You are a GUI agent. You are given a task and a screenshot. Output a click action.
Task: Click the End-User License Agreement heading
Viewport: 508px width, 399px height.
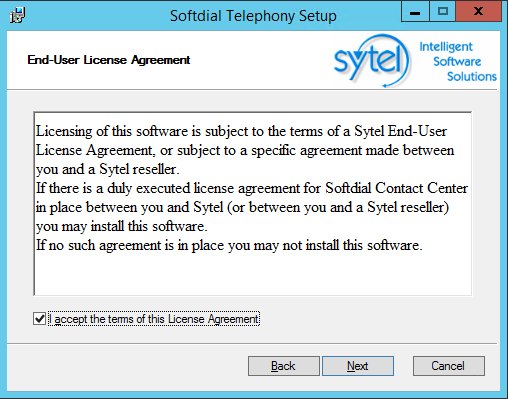click(x=109, y=60)
